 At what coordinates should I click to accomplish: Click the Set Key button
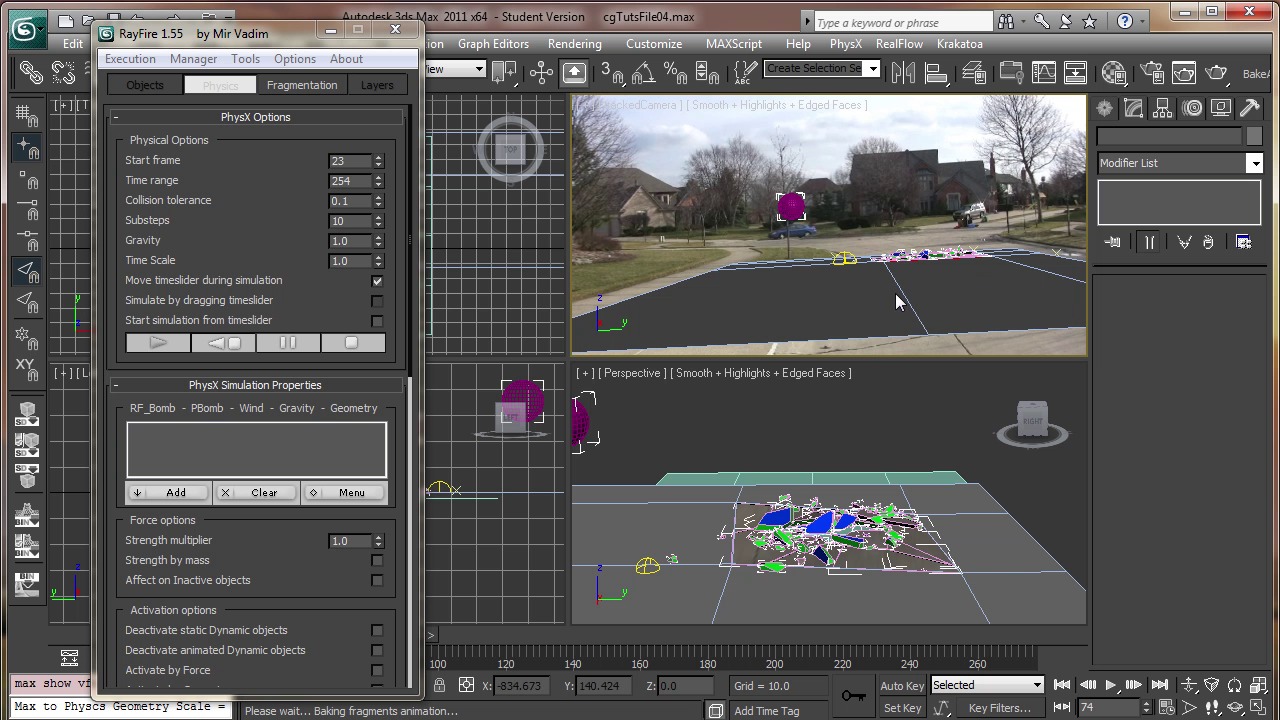click(x=902, y=708)
